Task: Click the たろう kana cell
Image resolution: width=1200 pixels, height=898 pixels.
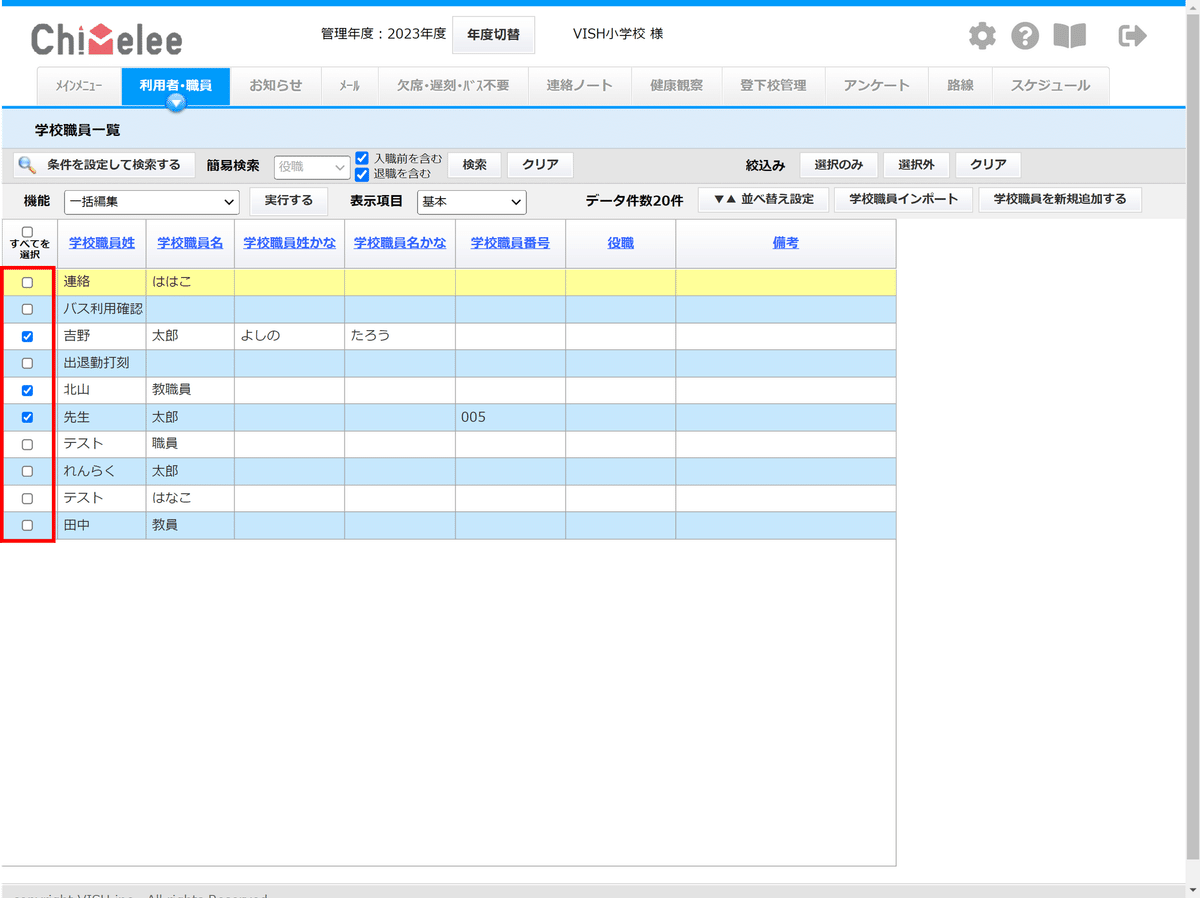Action: [x=400, y=336]
